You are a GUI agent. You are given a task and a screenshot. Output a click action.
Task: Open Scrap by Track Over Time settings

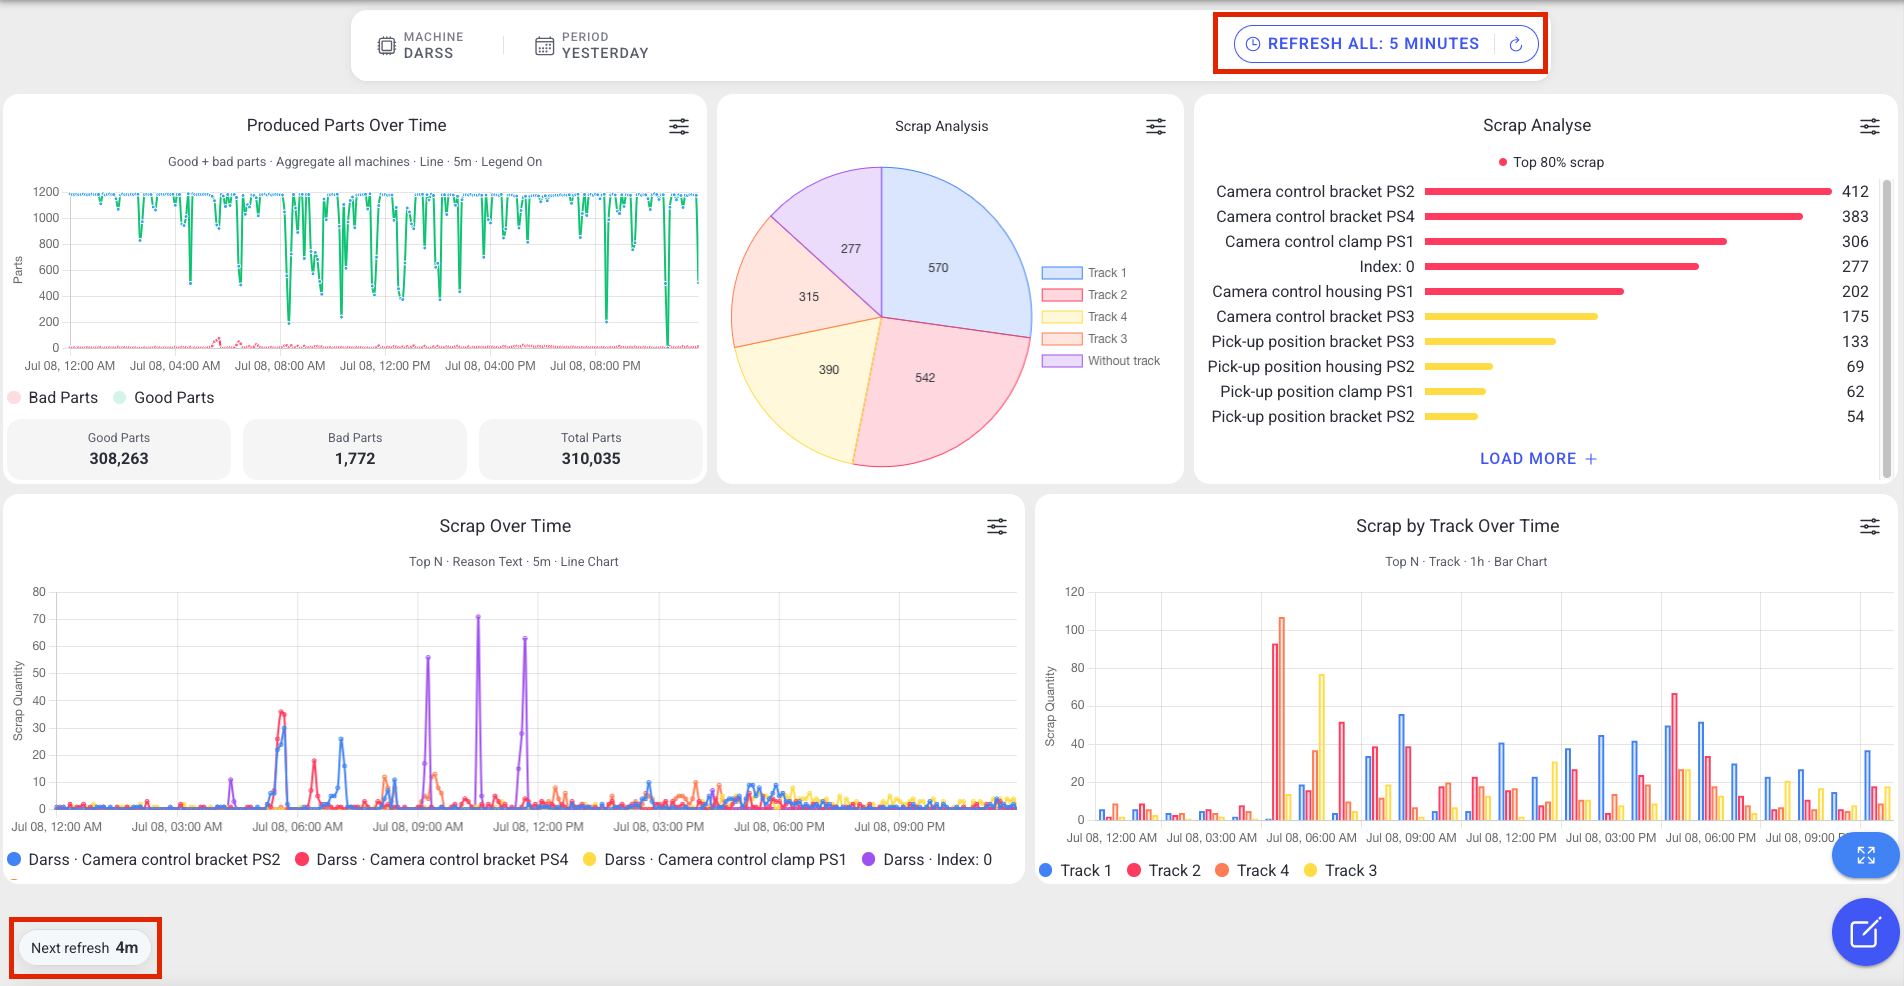(1870, 526)
